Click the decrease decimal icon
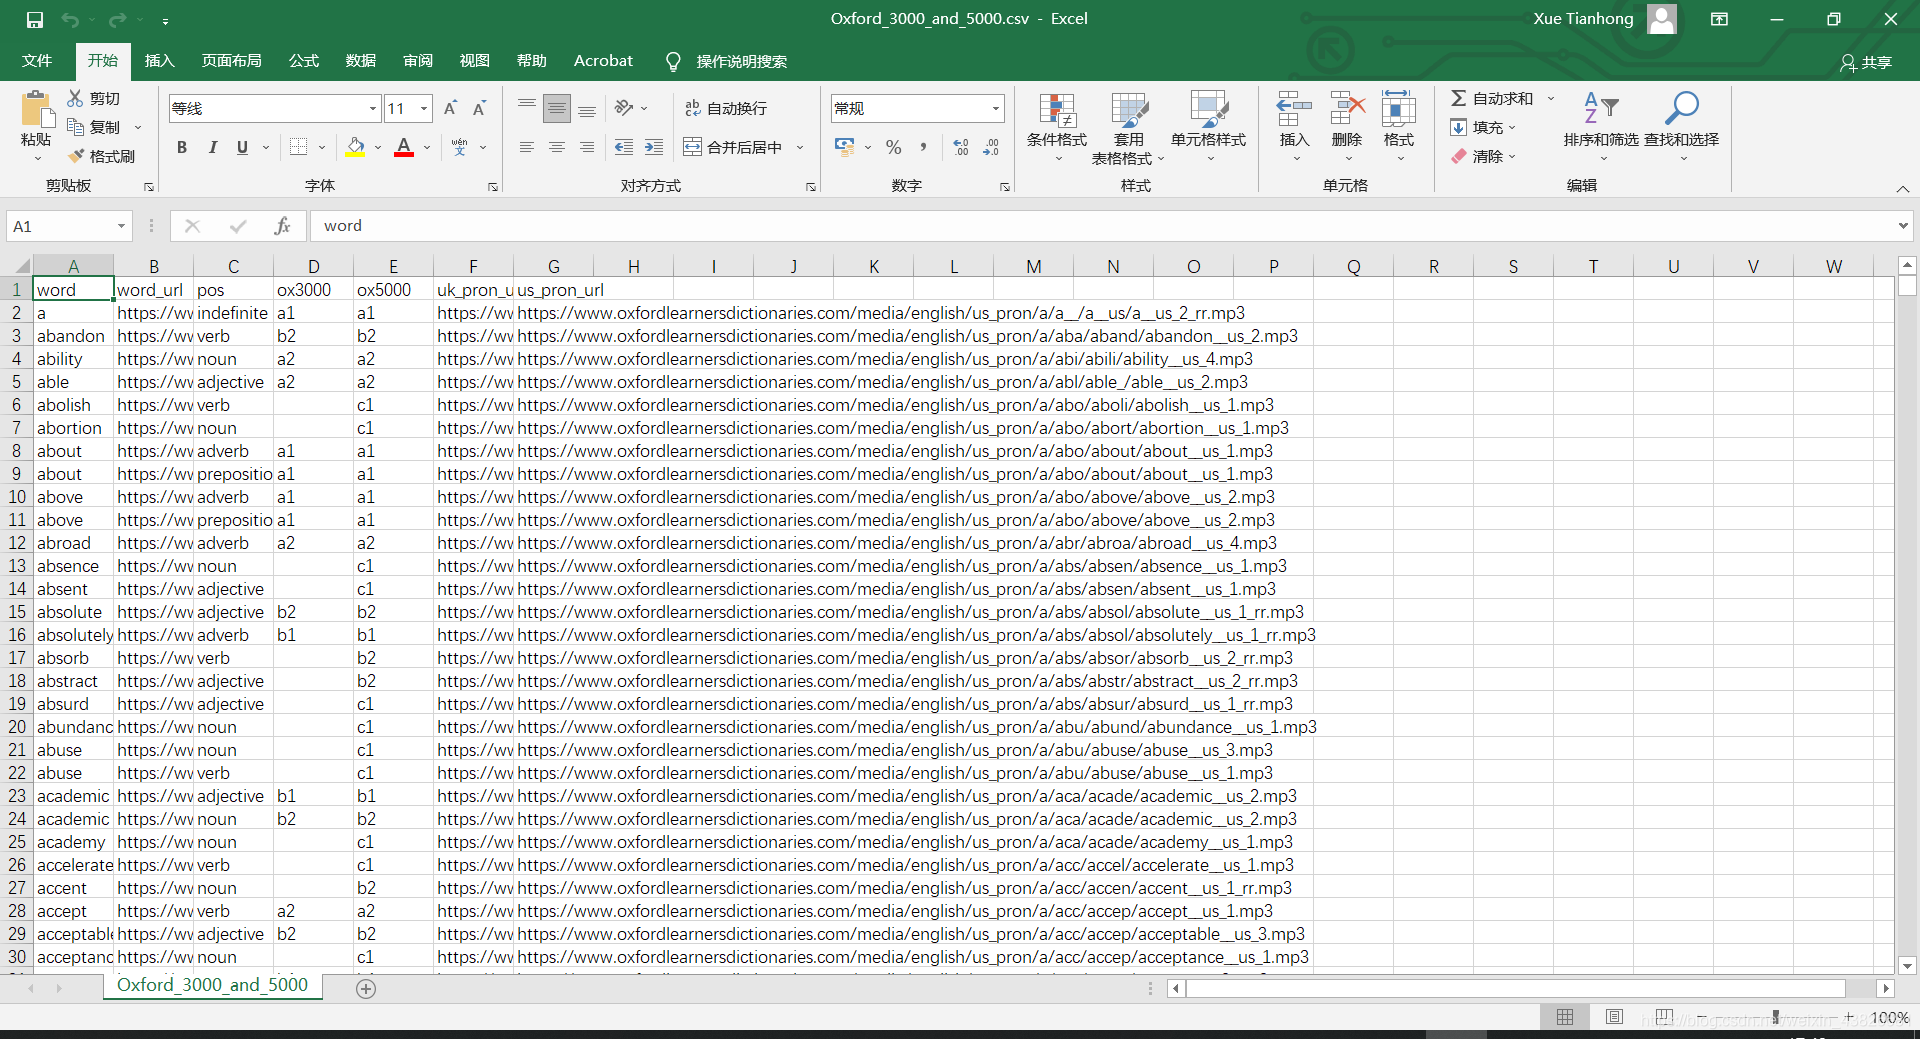This screenshot has height=1039, width=1920. pos(991,147)
